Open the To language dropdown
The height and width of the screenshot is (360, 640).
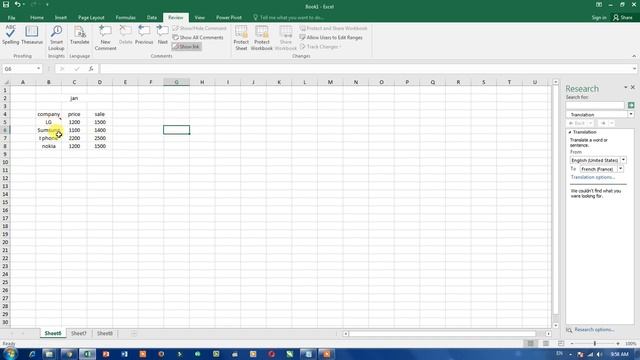tap(620, 169)
